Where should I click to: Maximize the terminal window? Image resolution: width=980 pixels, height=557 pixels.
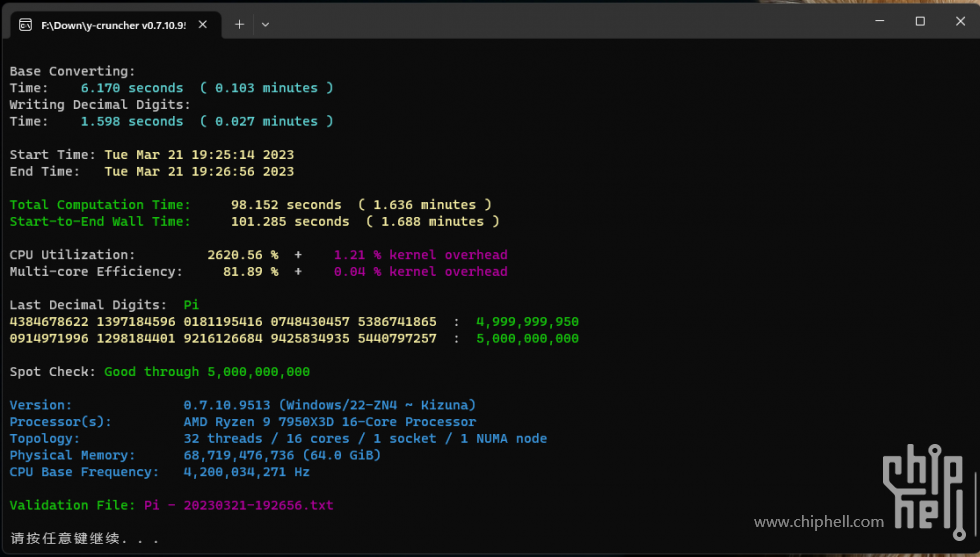point(920,21)
